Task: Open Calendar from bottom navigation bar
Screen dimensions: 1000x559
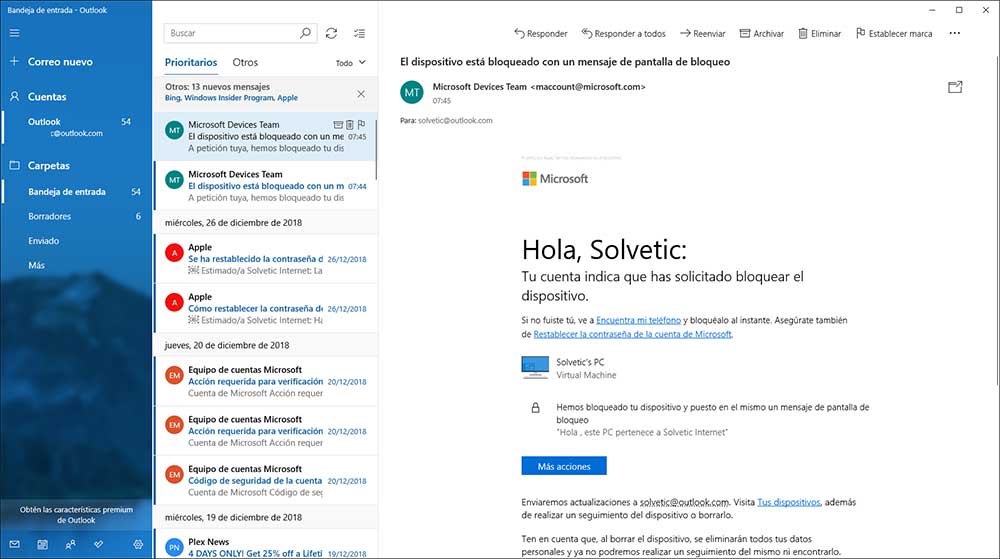Action: [x=42, y=545]
